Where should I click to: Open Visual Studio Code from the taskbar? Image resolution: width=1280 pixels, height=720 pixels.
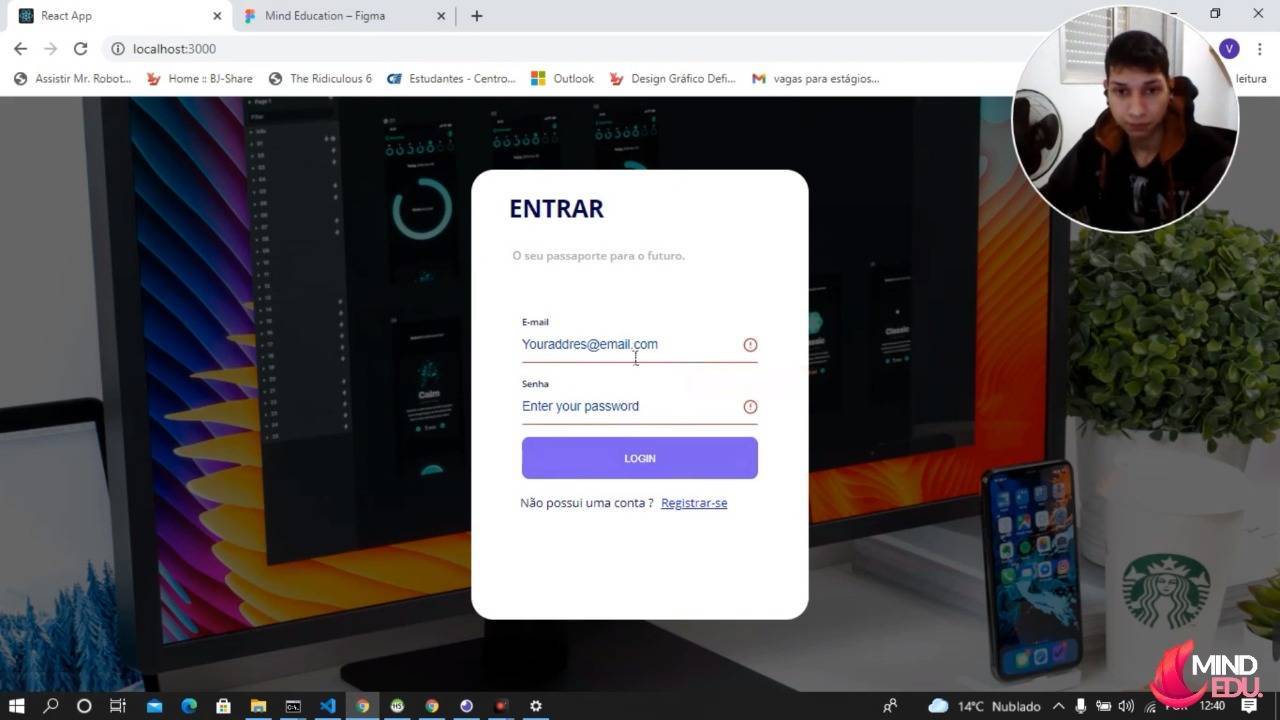pyautogui.click(x=327, y=706)
